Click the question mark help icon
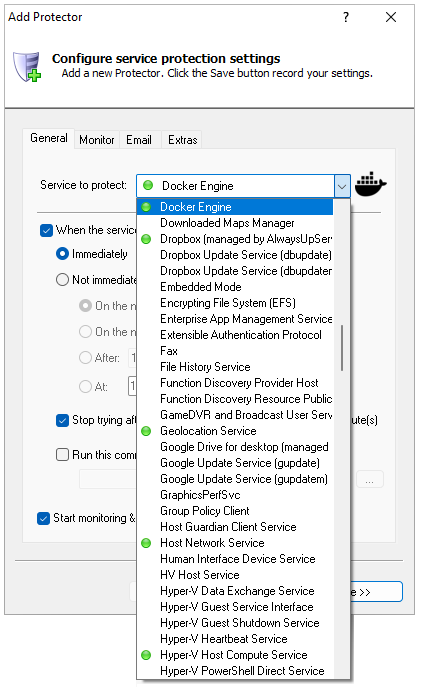The height and width of the screenshot is (687, 421). coord(346,17)
